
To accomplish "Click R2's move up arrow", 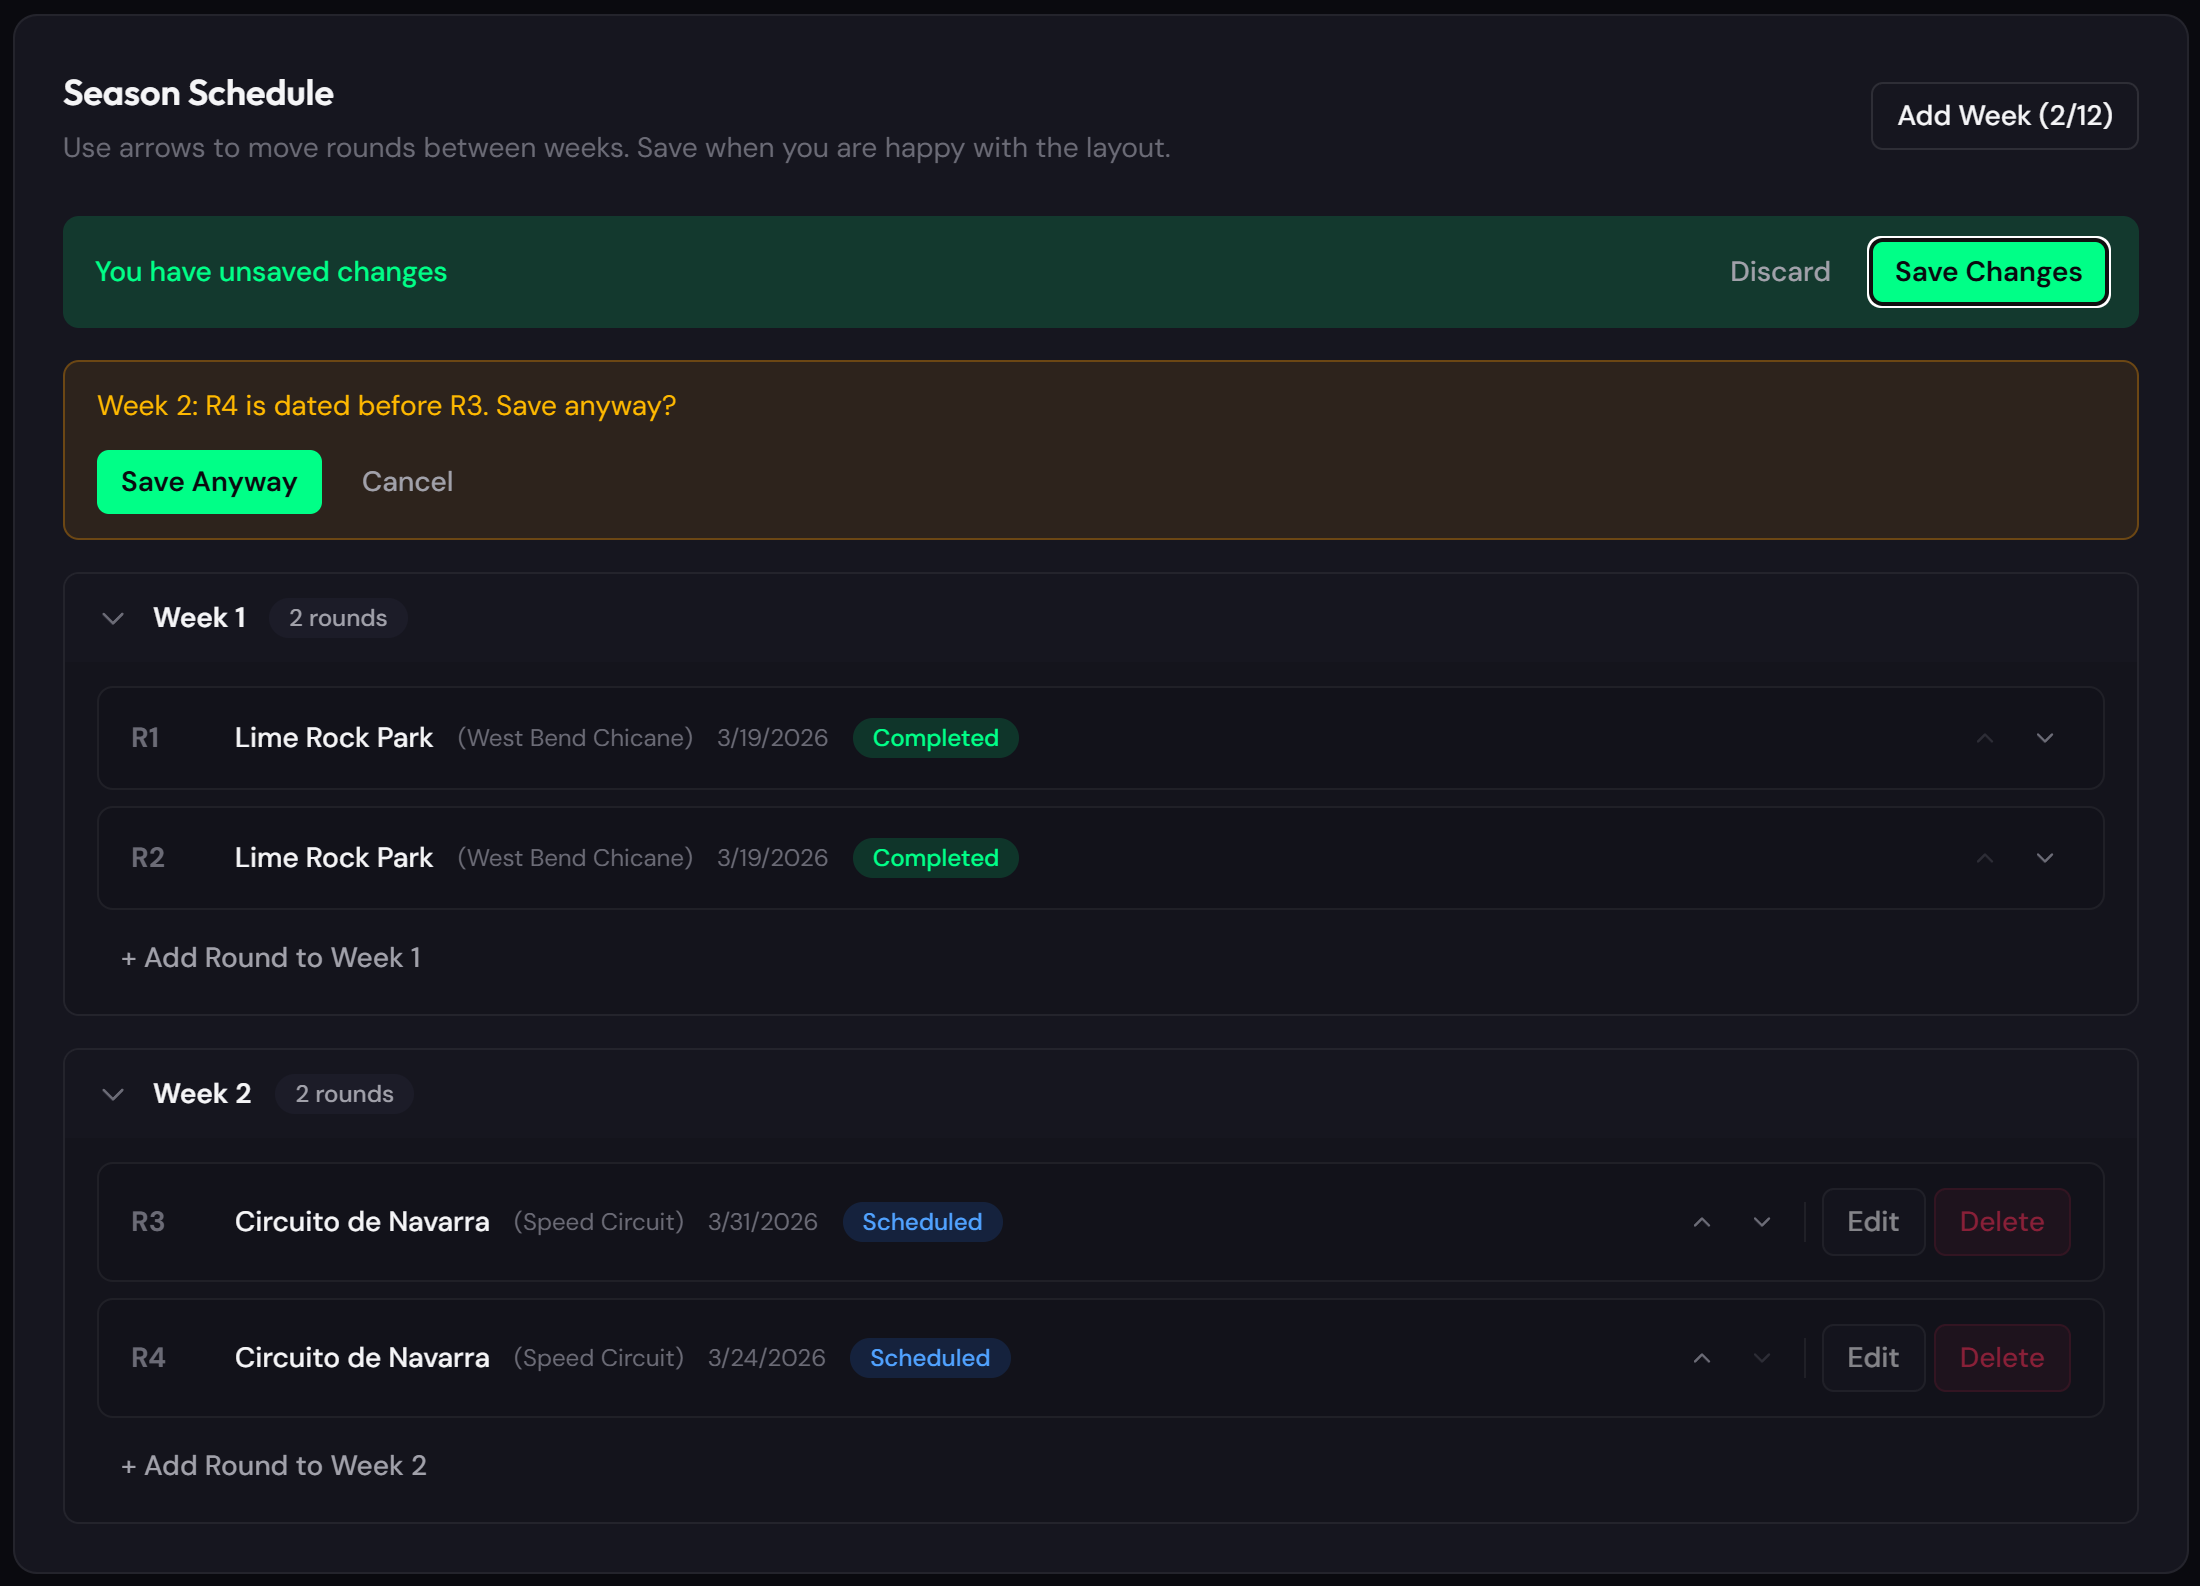I will (1985, 858).
